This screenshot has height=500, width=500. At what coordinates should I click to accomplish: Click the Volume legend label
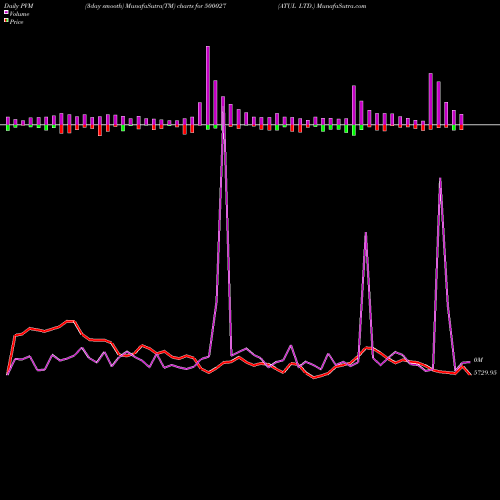[19, 14]
